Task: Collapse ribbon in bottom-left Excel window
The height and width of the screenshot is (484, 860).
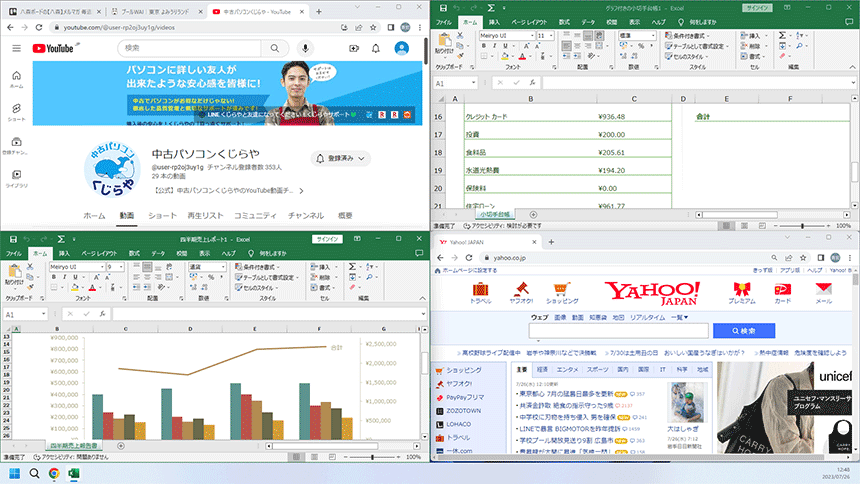Action: pos(422,298)
